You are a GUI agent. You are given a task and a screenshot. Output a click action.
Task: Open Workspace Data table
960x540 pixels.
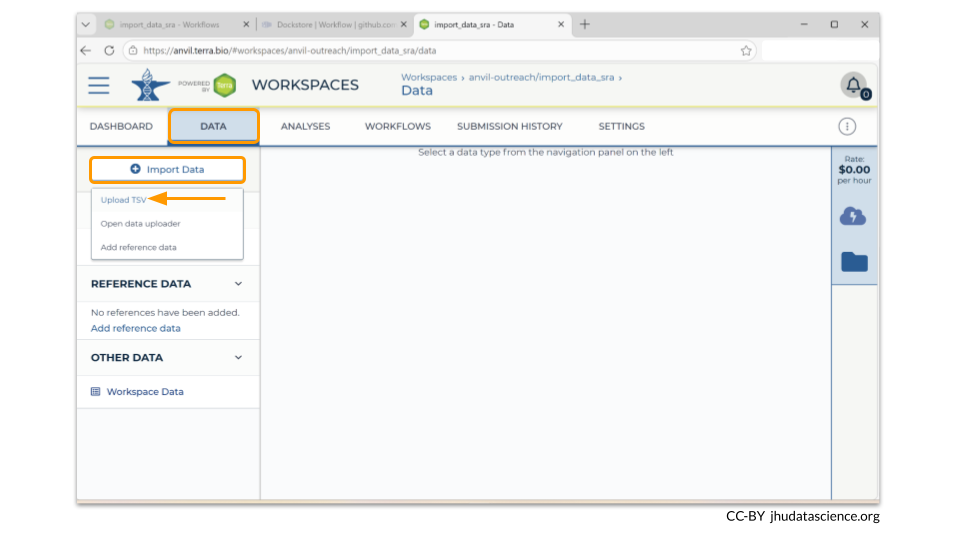[x=144, y=392]
